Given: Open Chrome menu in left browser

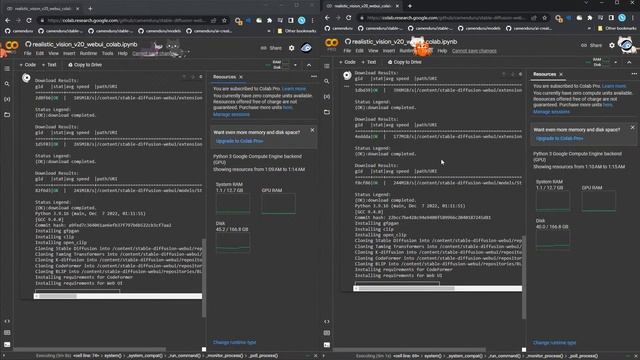Looking at the screenshot, I should coord(313,20).
